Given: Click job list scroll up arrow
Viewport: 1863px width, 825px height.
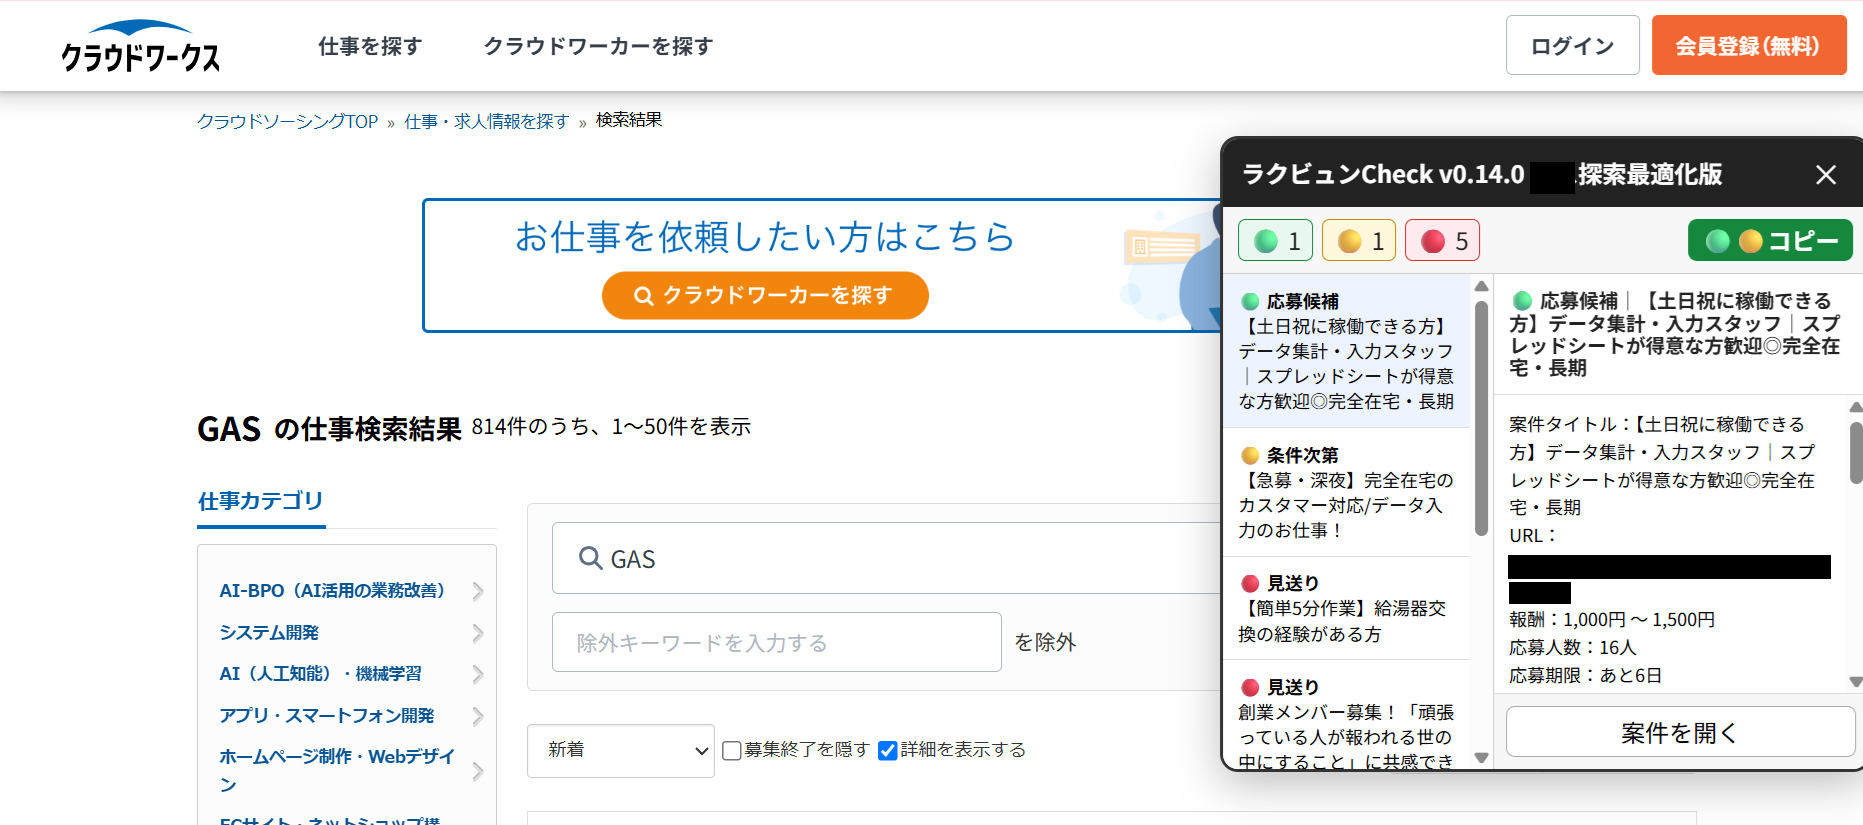Looking at the screenshot, I should click(x=1482, y=286).
